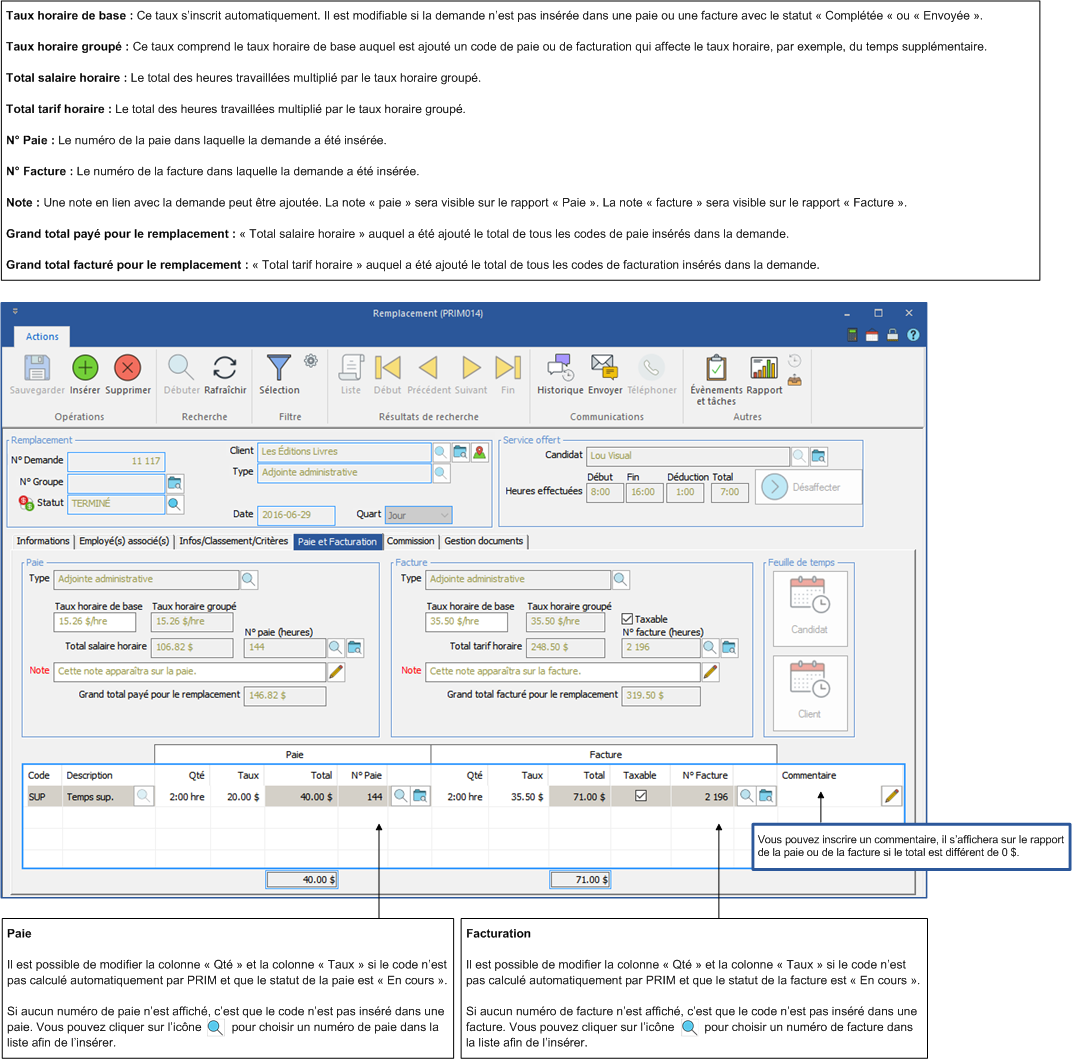Click the map pin icon beside Client

pos(480,452)
